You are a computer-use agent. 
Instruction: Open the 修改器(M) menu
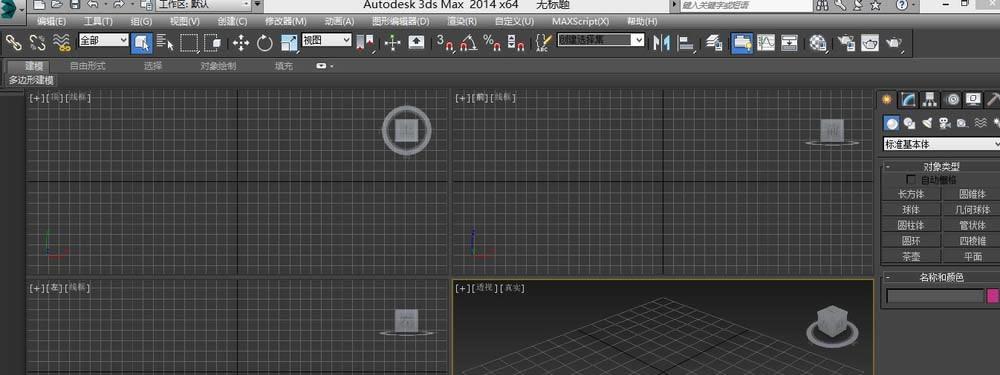point(286,21)
